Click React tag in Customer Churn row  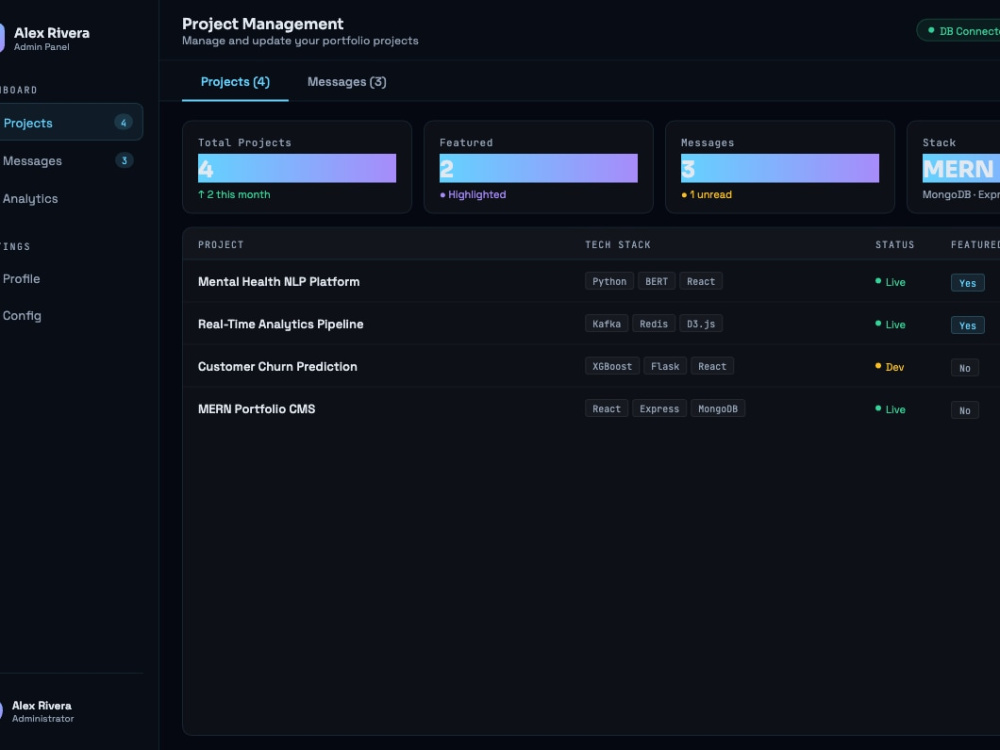pos(712,366)
